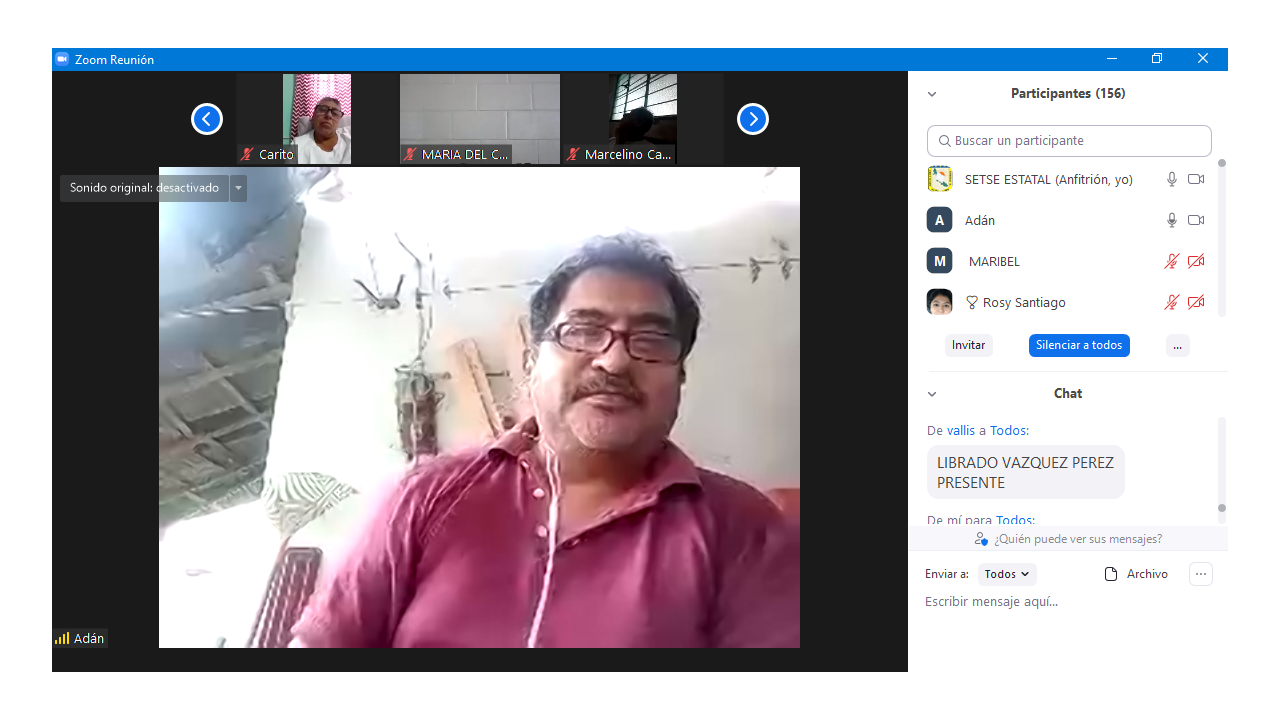Image resolution: width=1280 pixels, height=720 pixels.
Task: Click the participants list scrollbar
Action: click(1221, 238)
